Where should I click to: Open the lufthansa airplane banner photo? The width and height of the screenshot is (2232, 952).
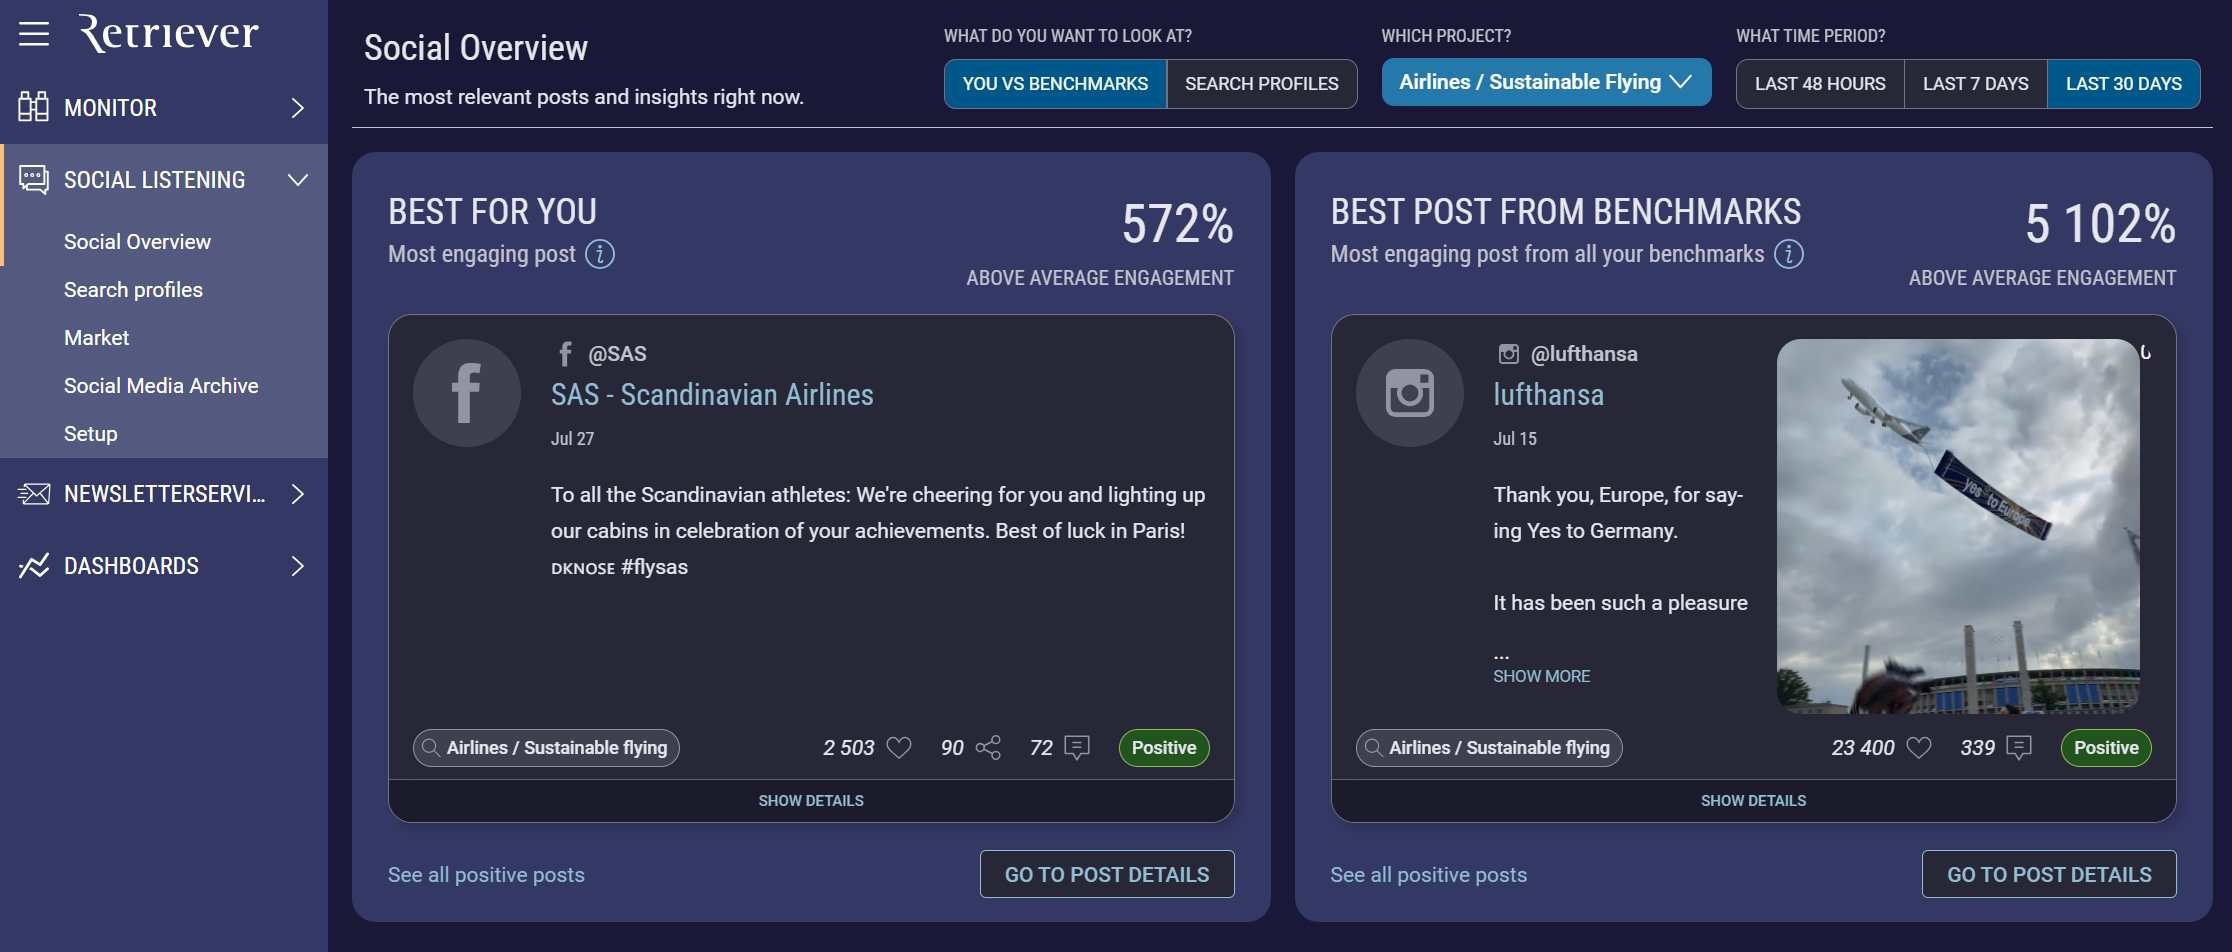(1958, 526)
